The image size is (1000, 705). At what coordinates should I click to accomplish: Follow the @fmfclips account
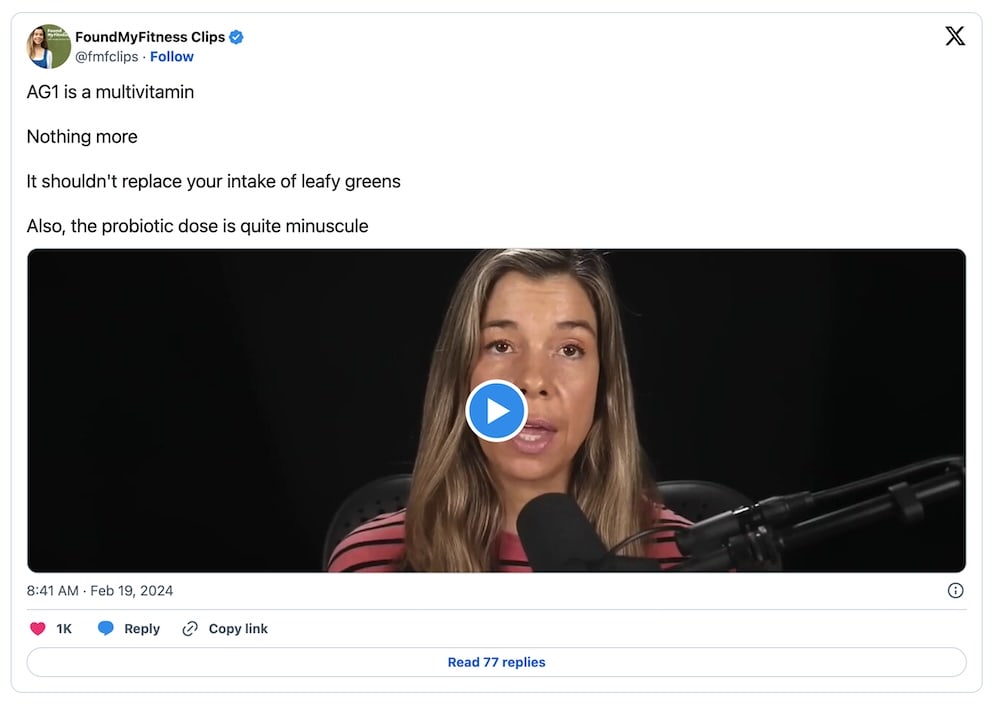click(172, 57)
